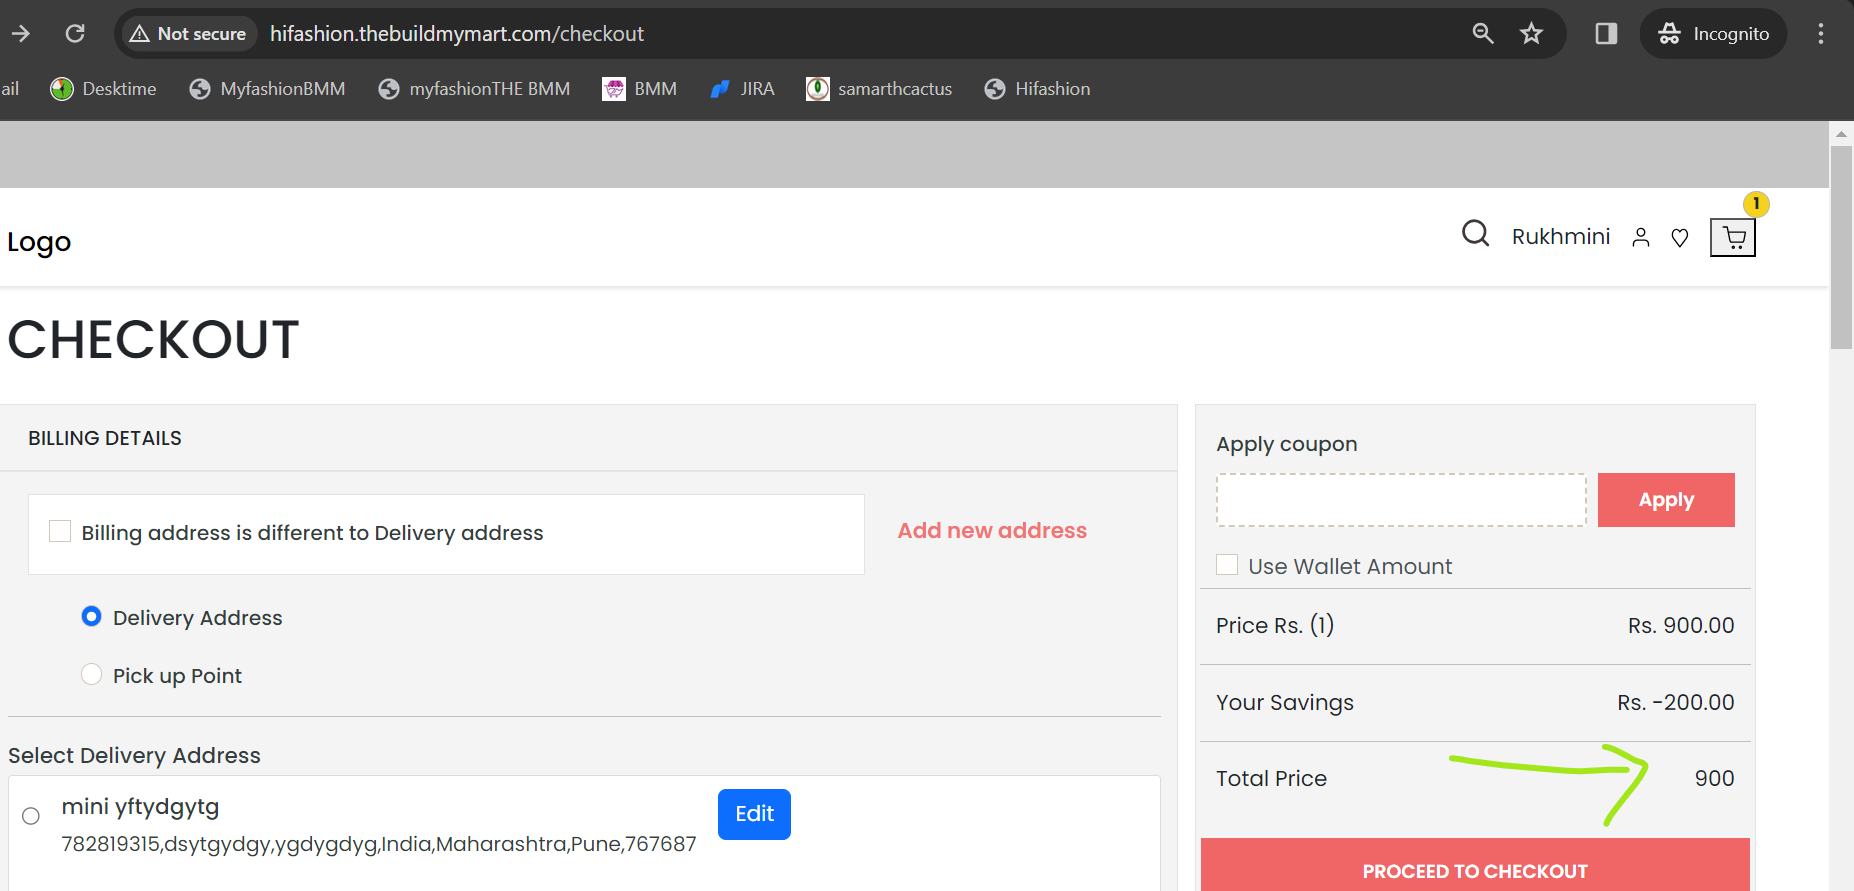The width and height of the screenshot is (1854, 891).
Task: Click the Apply coupon button
Action: click(x=1666, y=500)
